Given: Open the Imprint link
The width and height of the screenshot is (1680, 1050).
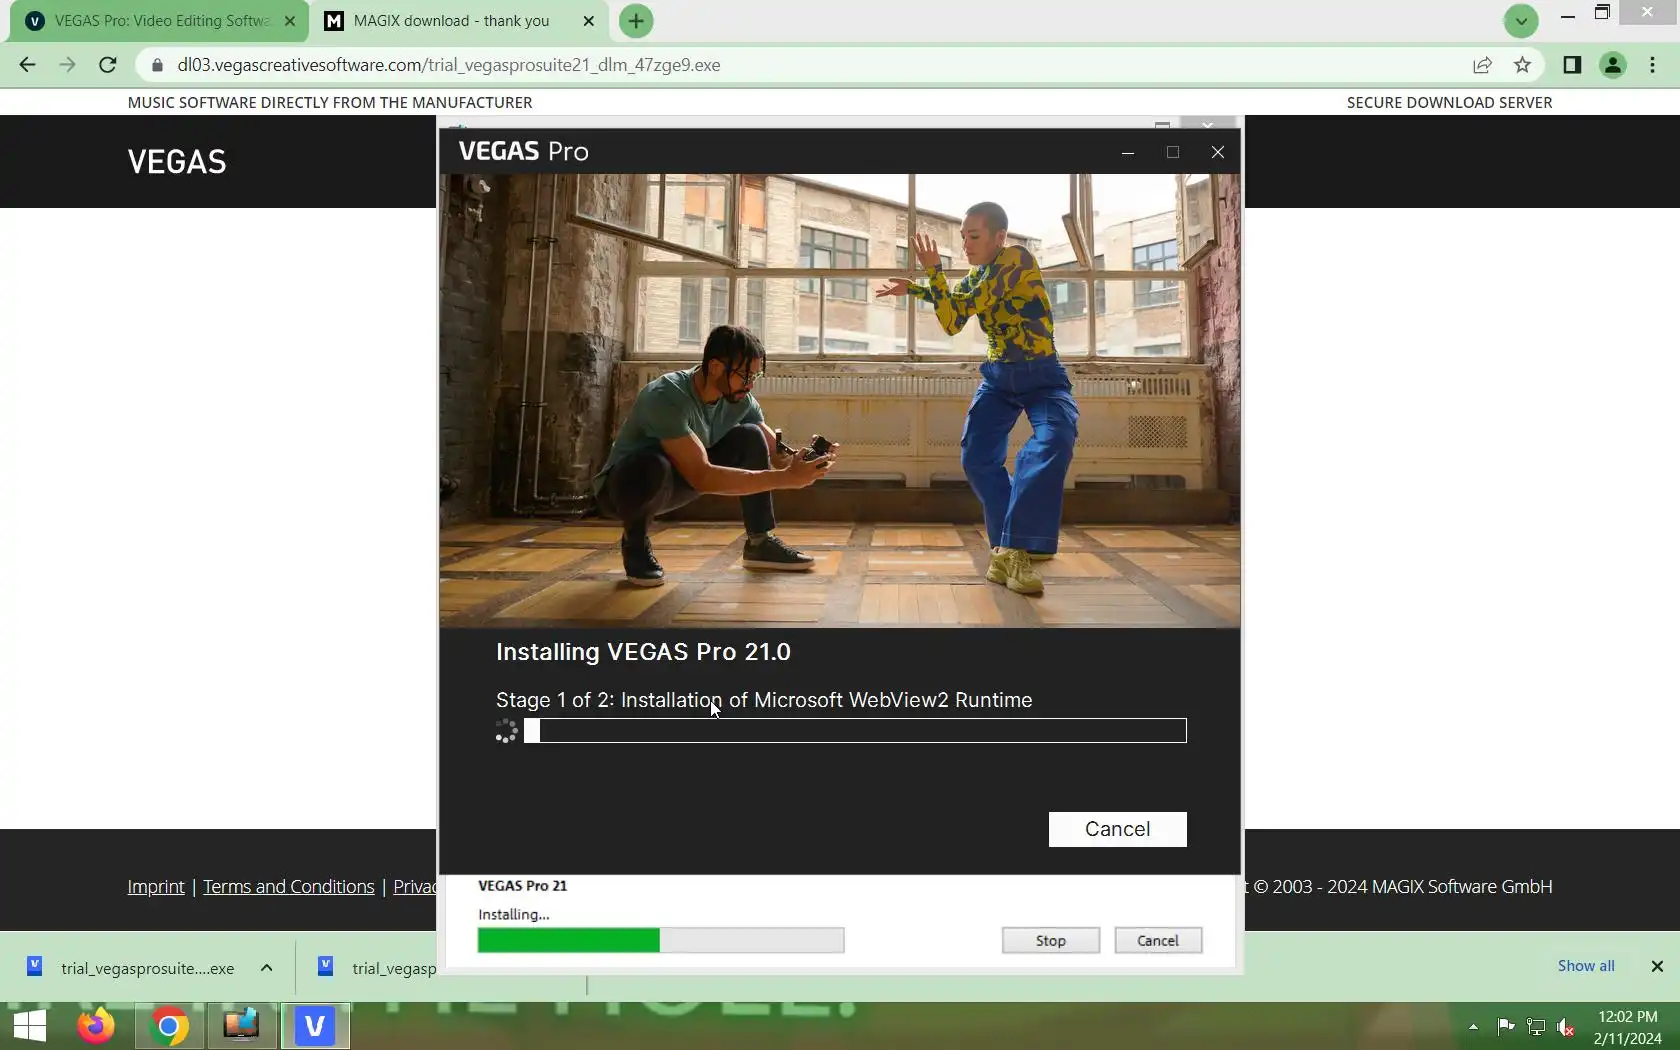Looking at the screenshot, I should (x=156, y=887).
